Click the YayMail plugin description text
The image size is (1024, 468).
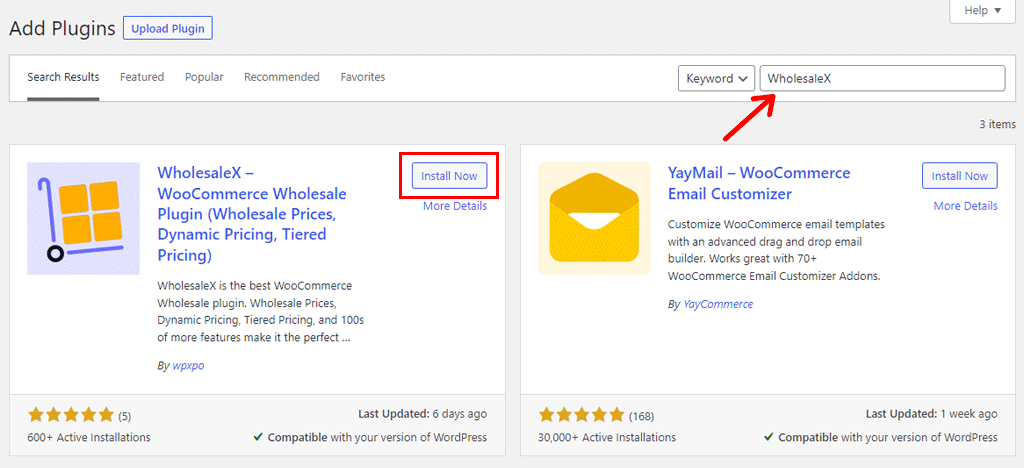tap(776, 250)
